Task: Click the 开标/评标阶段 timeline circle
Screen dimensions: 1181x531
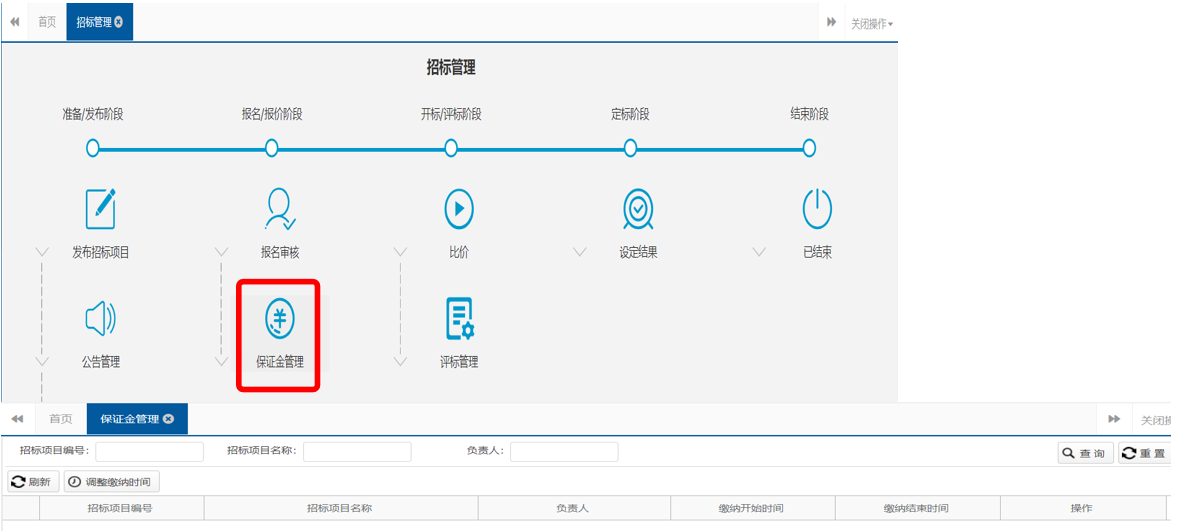Action: click(x=451, y=148)
